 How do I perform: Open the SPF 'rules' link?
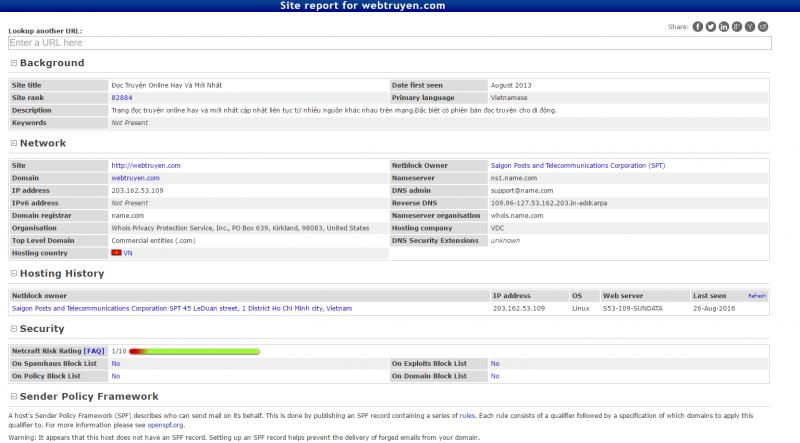pos(467,415)
